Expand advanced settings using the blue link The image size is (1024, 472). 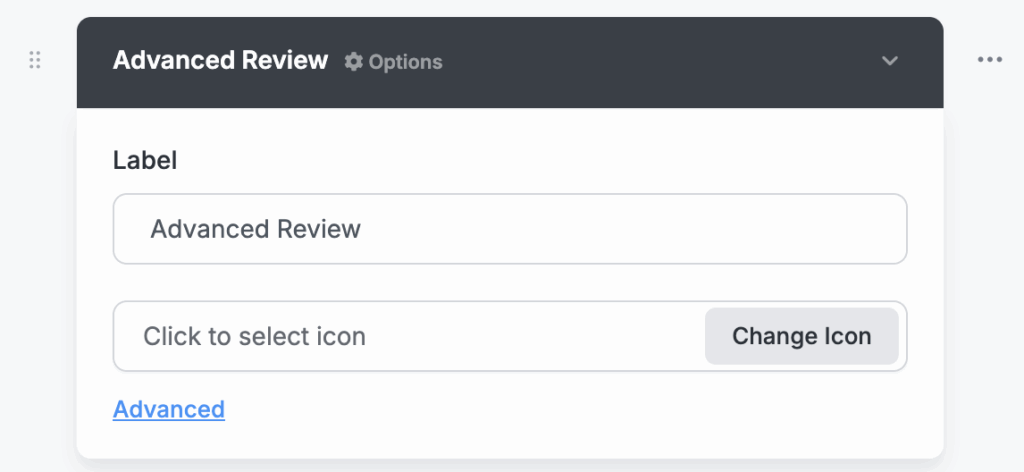169,409
